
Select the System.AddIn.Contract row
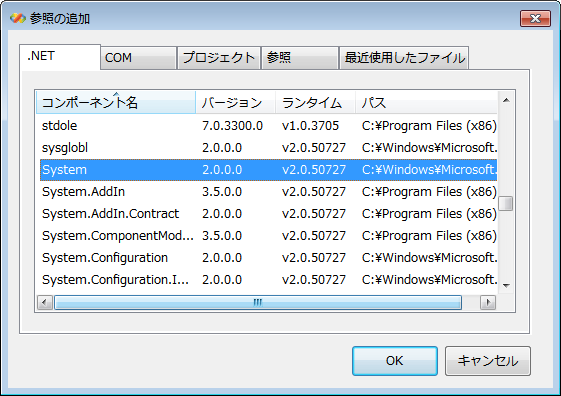click(268, 214)
